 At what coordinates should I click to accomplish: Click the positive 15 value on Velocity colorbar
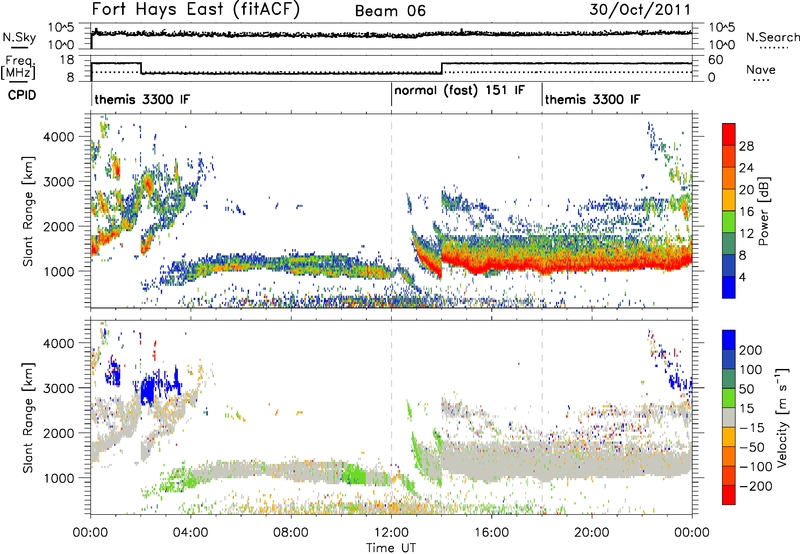pyautogui.click(x=747, y=408)
